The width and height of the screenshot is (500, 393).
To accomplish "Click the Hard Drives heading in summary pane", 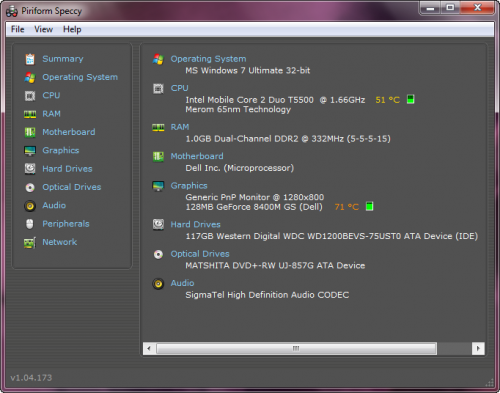I will (196, 225).
